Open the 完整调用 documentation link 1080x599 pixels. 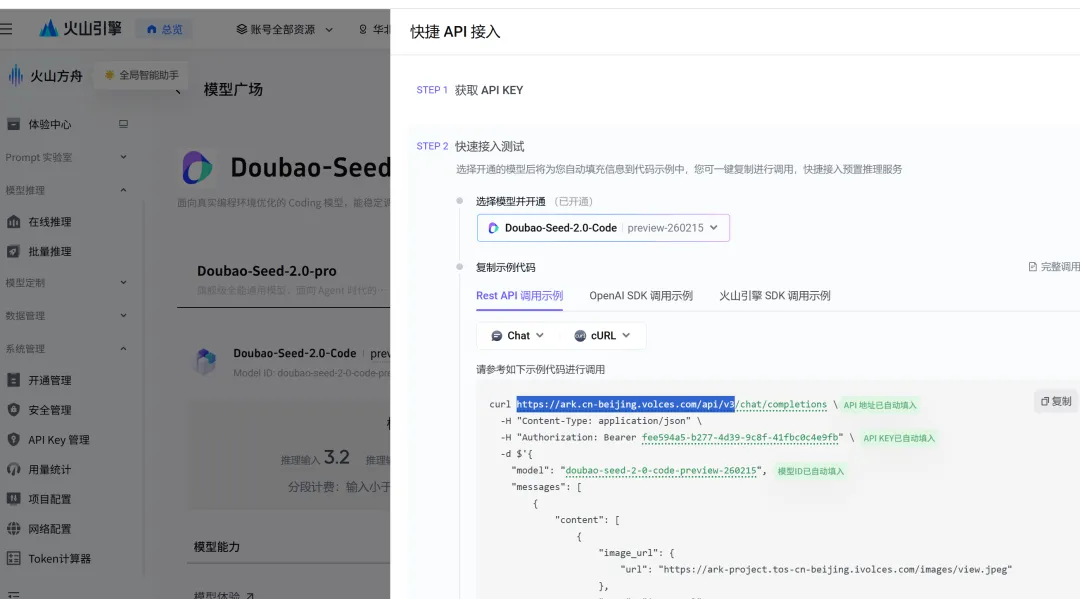click(1054, 267)
